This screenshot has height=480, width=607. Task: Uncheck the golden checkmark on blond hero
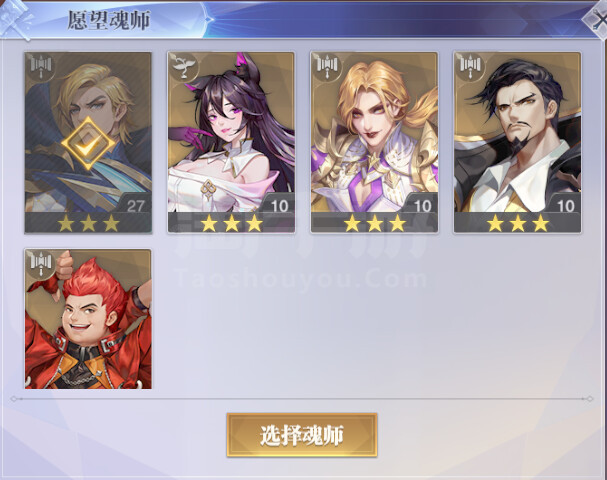88,144
